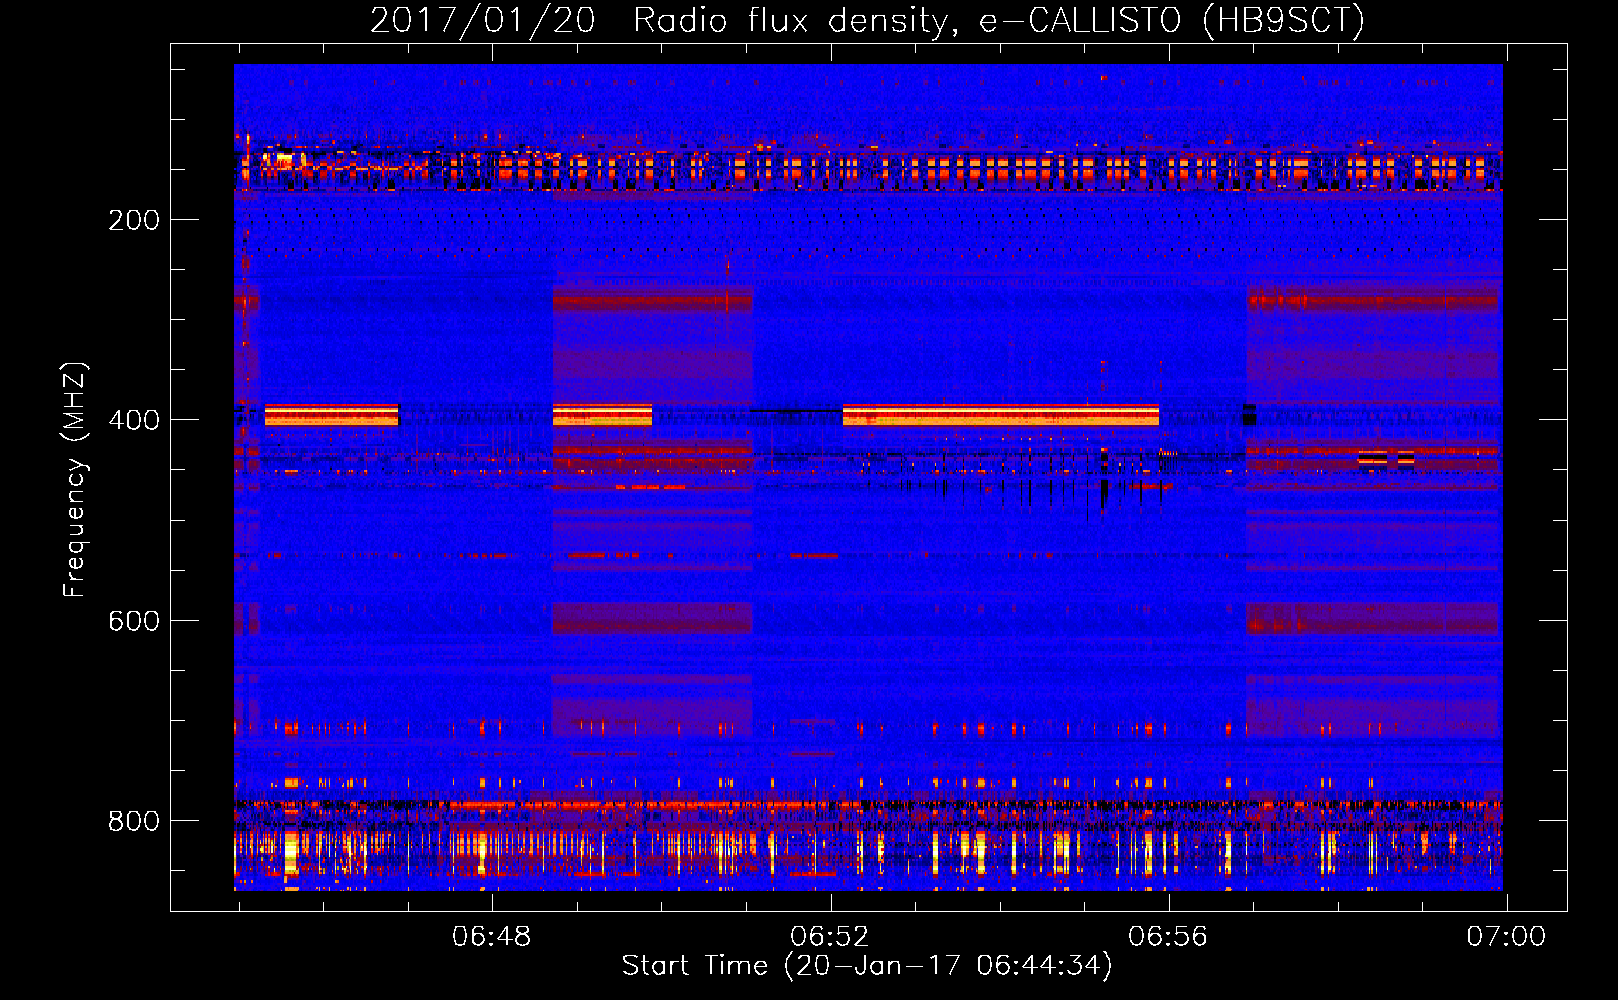Screen dimensions: 1618x1000
Task: Click the 07:00 time tick label
Action: click(x=1506, y=937)
